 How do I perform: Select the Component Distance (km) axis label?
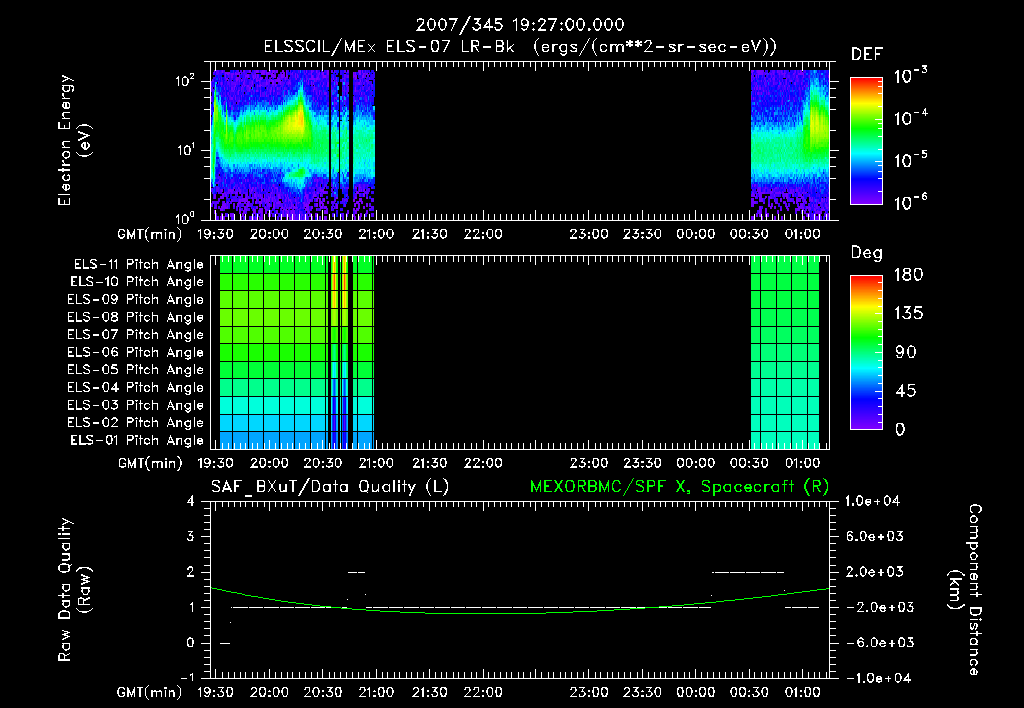(x=965, y=590)
